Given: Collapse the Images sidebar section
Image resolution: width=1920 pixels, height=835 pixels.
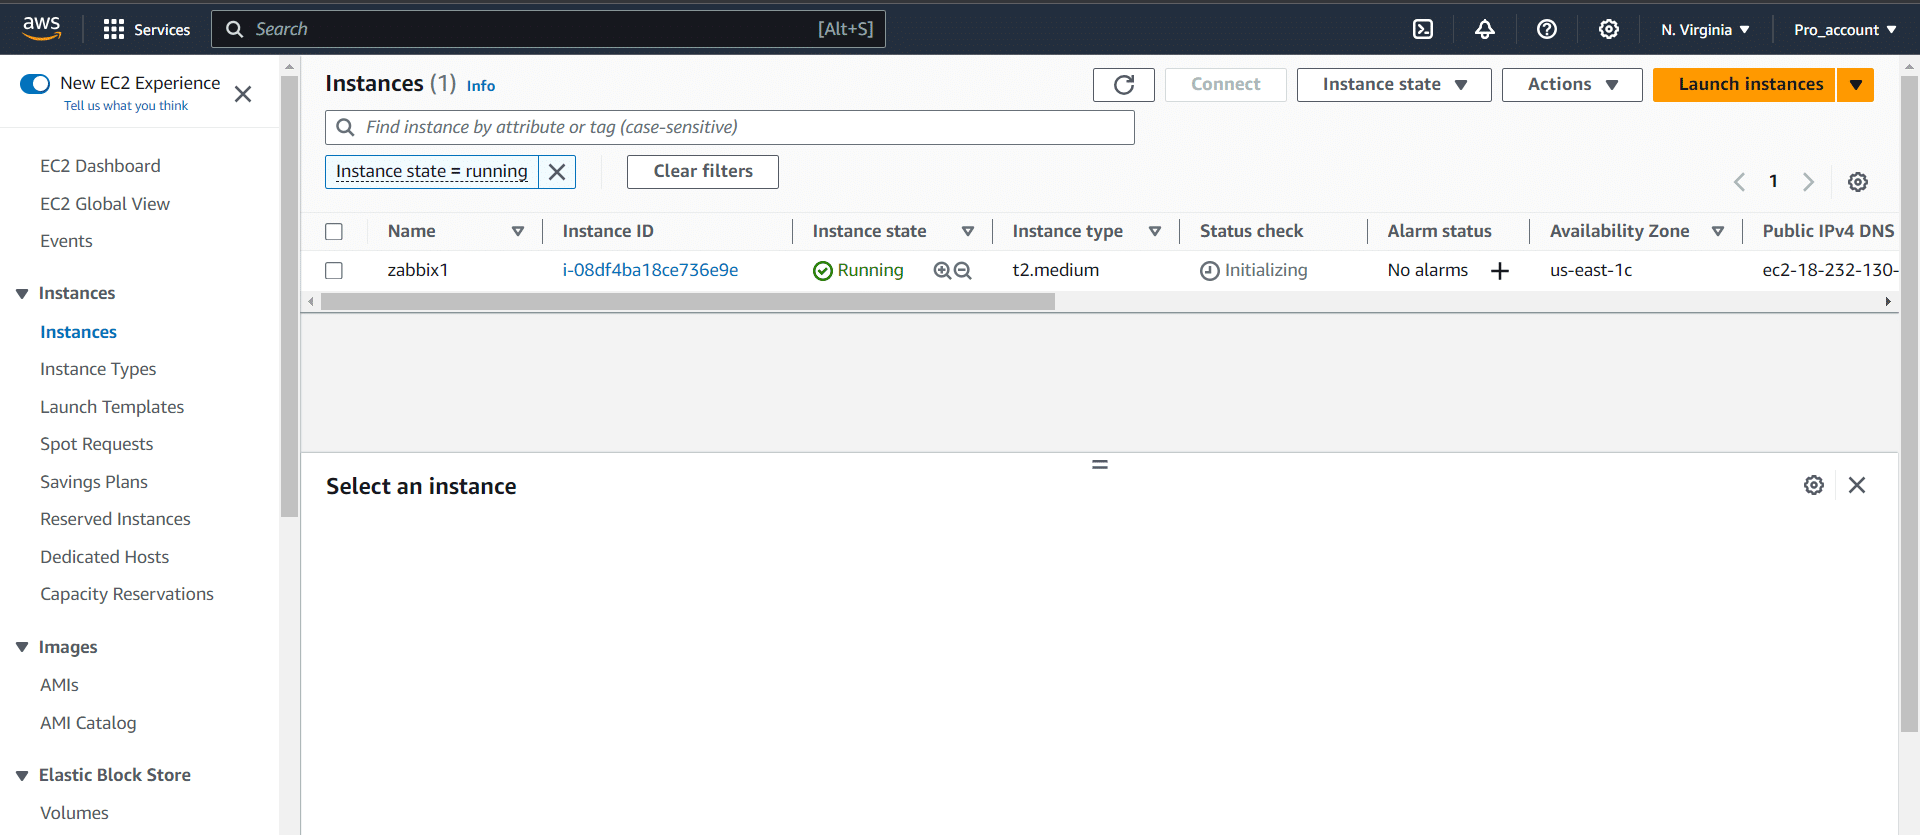Looking at the screenshot, I should (22, 648).
